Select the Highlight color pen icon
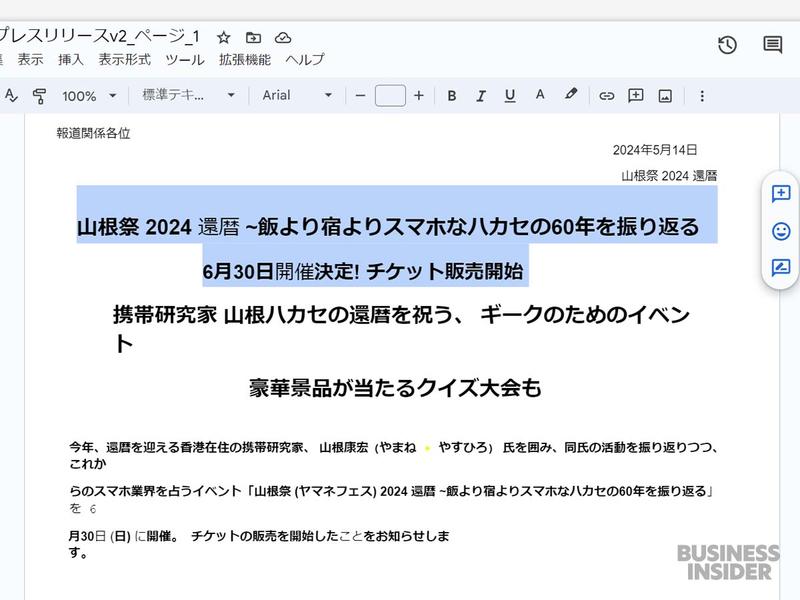Viewport: 800px width, 600px height. point(569,96)
